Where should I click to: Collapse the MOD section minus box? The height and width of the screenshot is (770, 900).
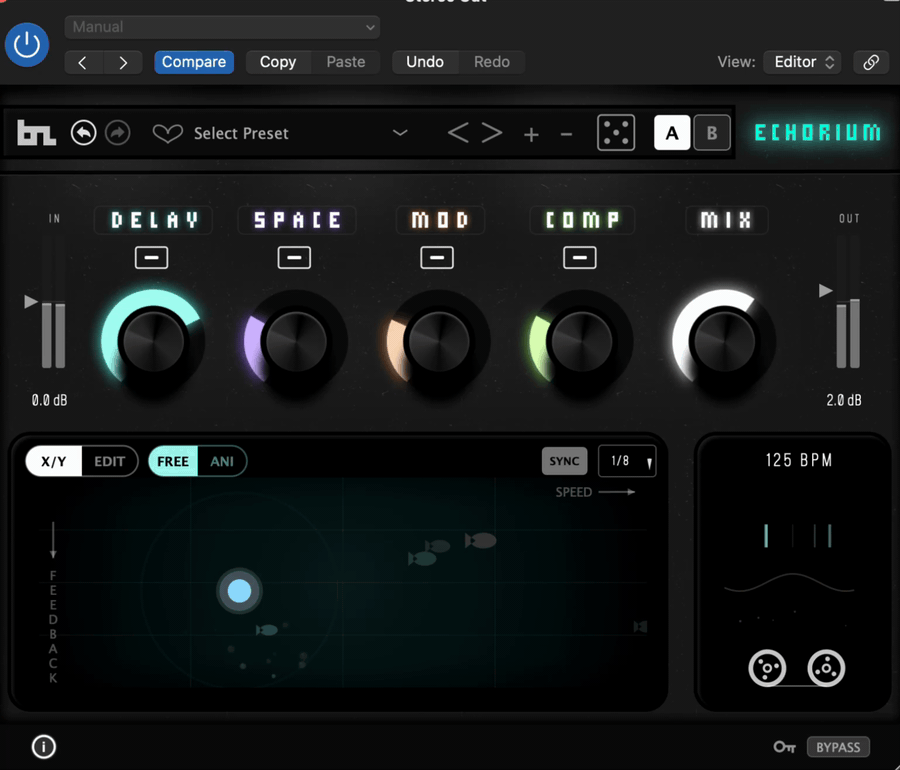coord(437,258)
